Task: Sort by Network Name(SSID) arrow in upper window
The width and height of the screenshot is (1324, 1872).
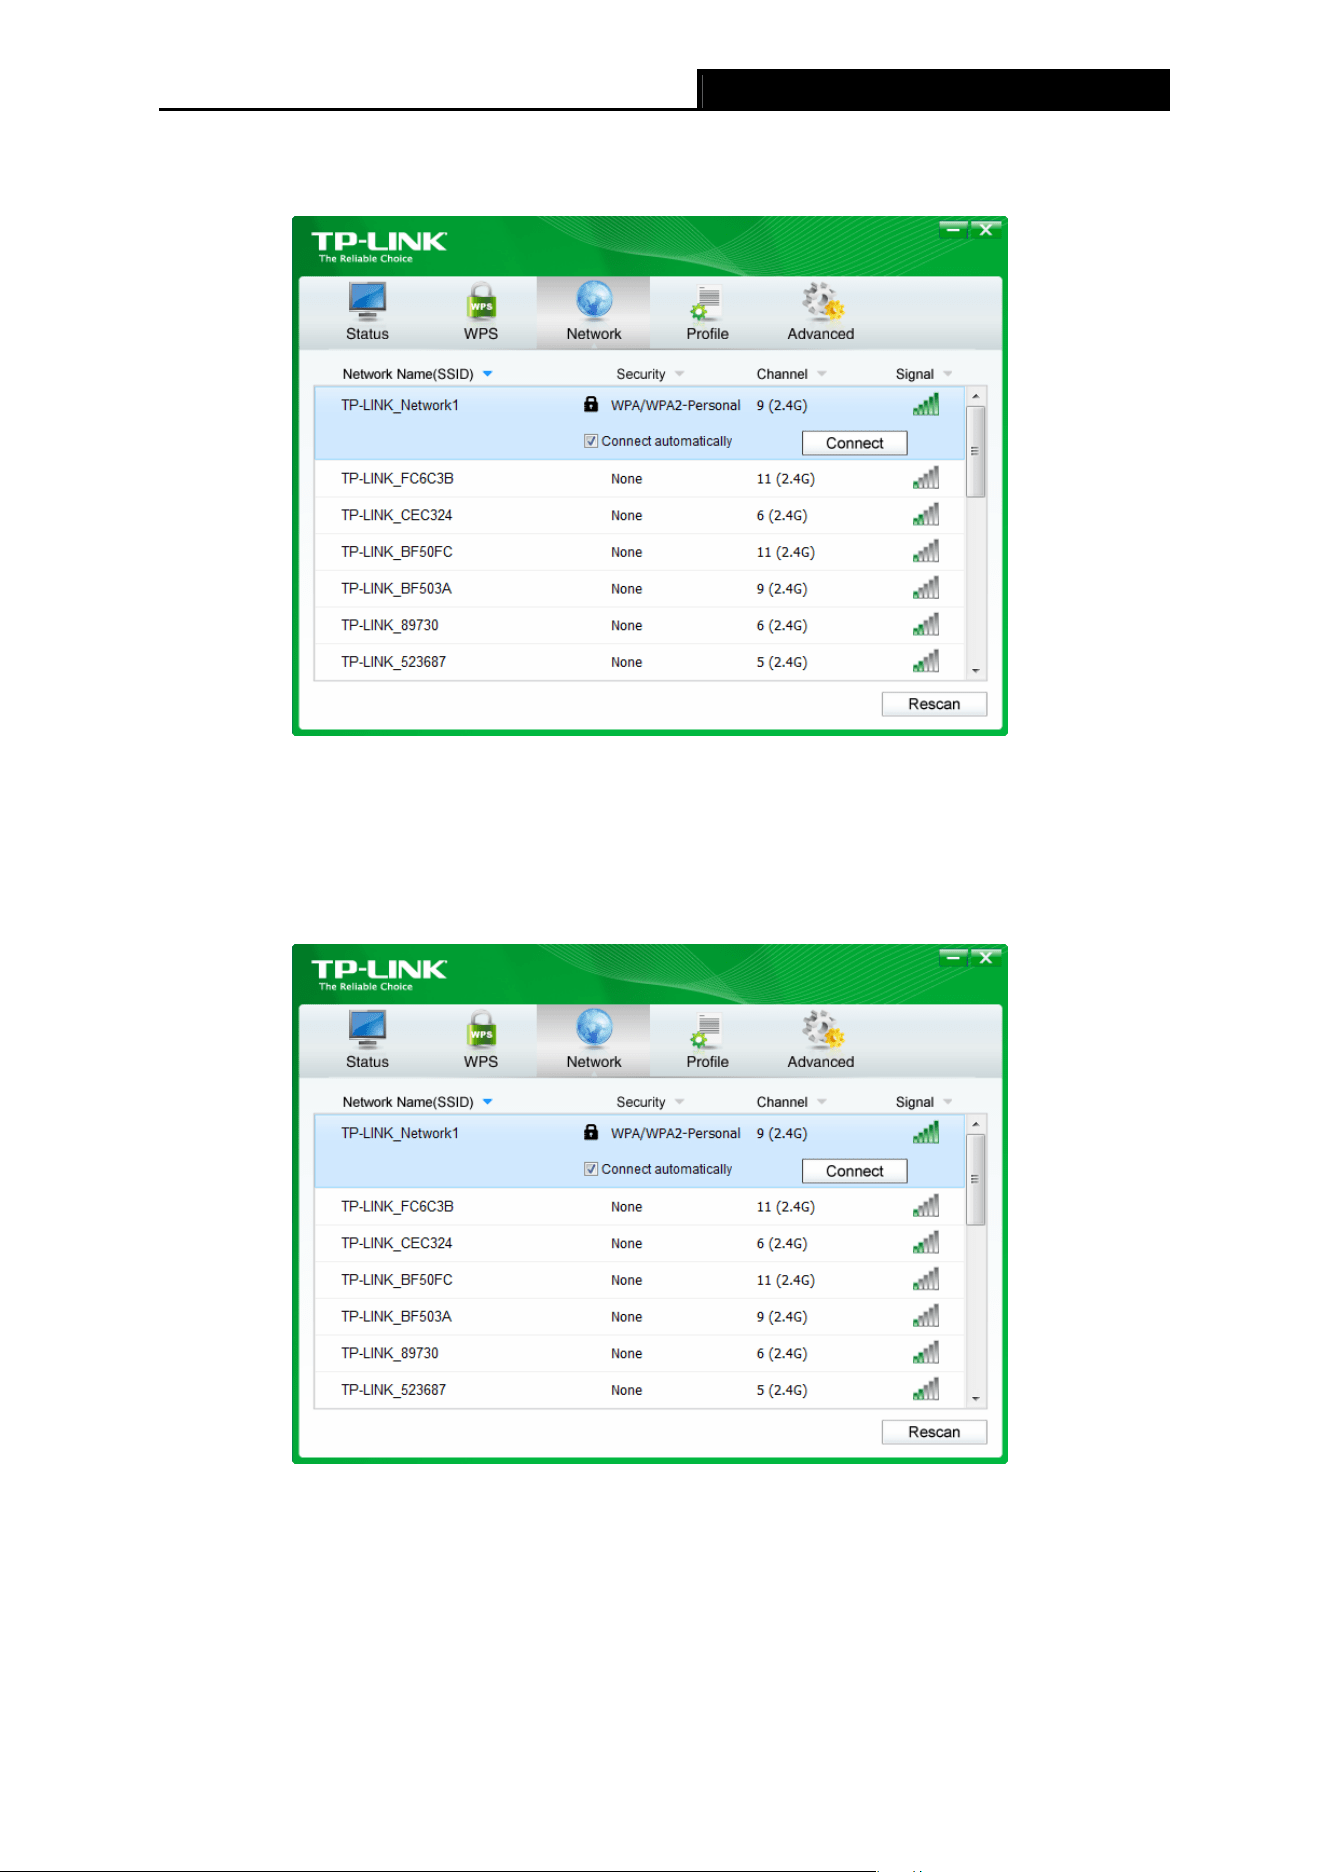Action: [x=488, y=374]
